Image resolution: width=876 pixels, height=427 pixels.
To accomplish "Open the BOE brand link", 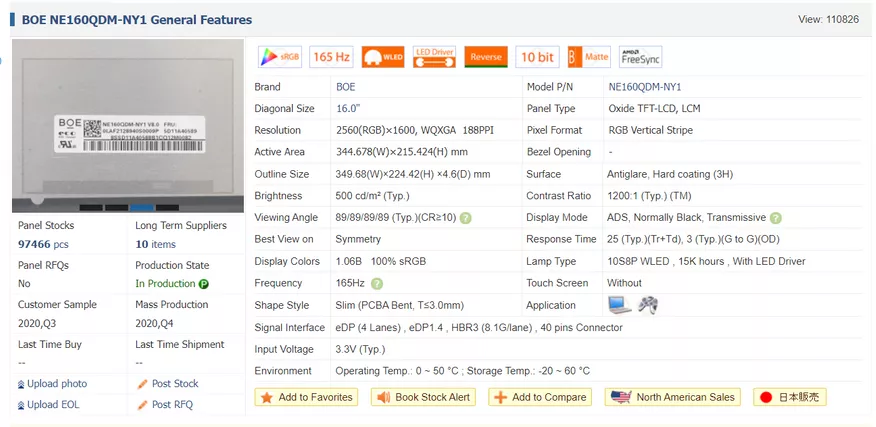I will pyautogui.click(x=346, y=87).
